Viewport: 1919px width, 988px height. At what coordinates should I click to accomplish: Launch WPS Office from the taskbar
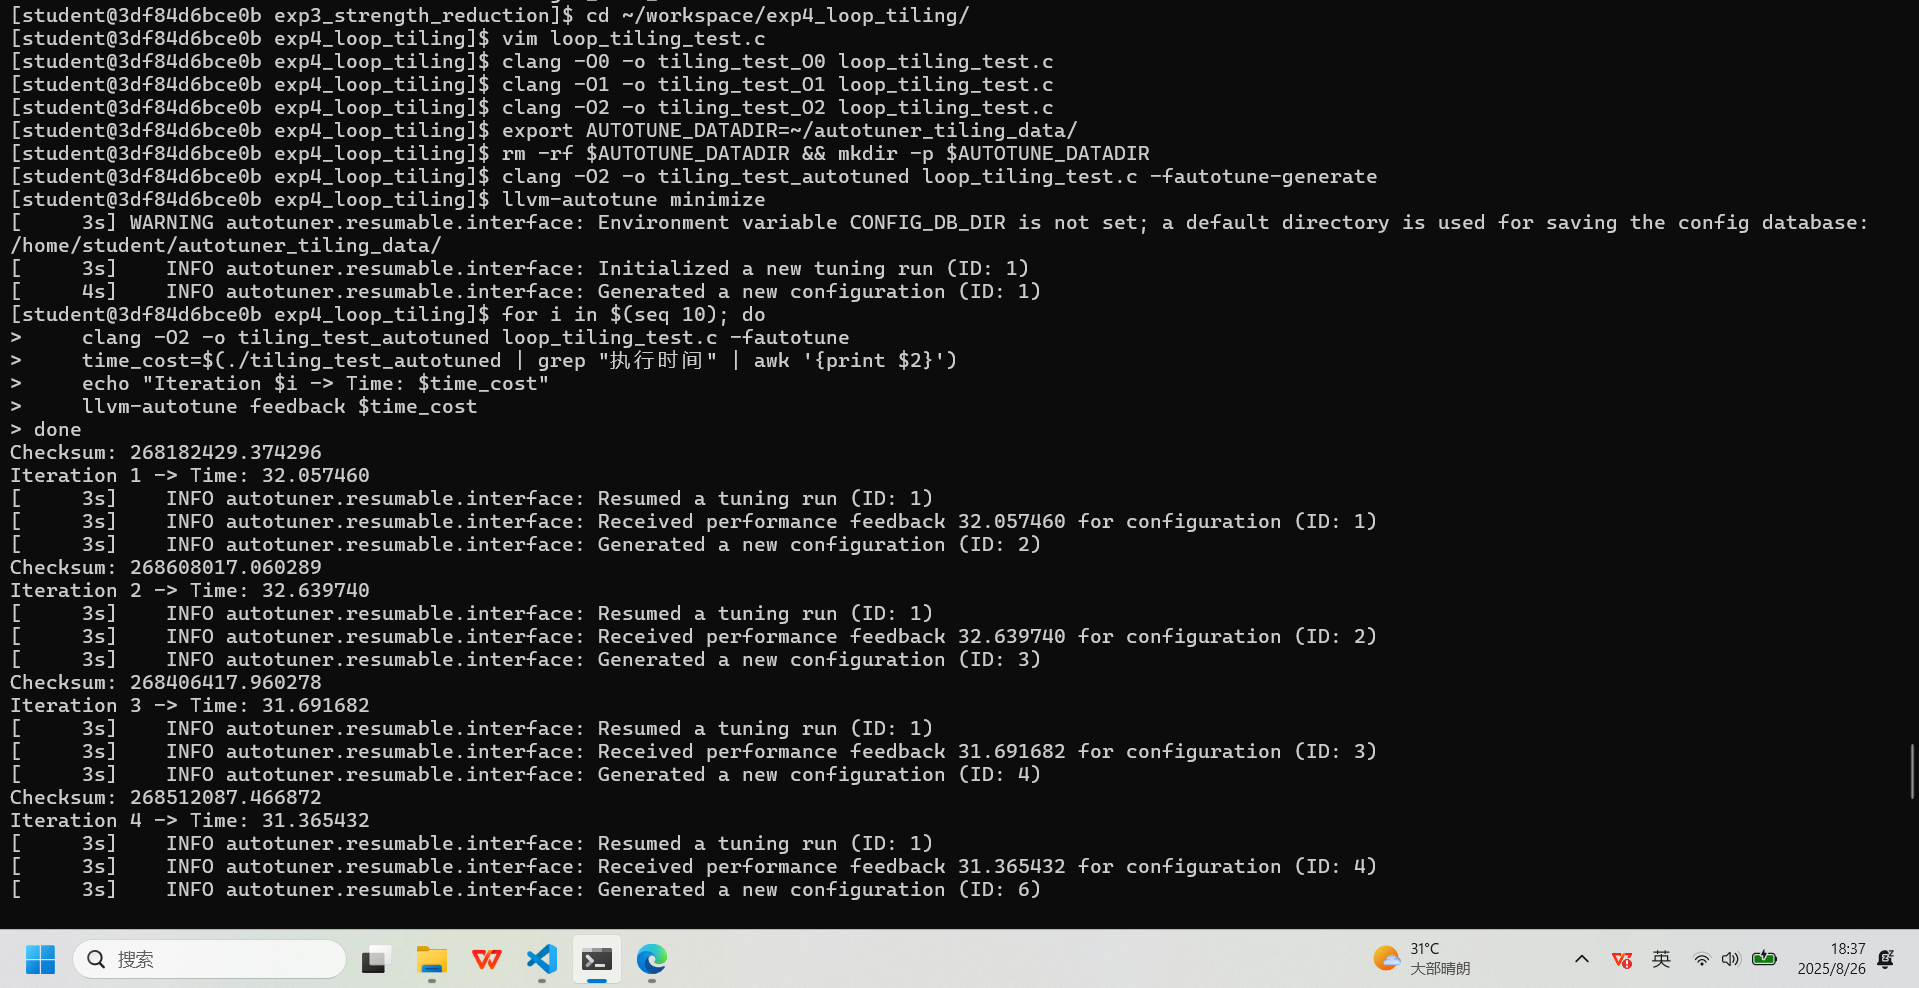(487, 960)
